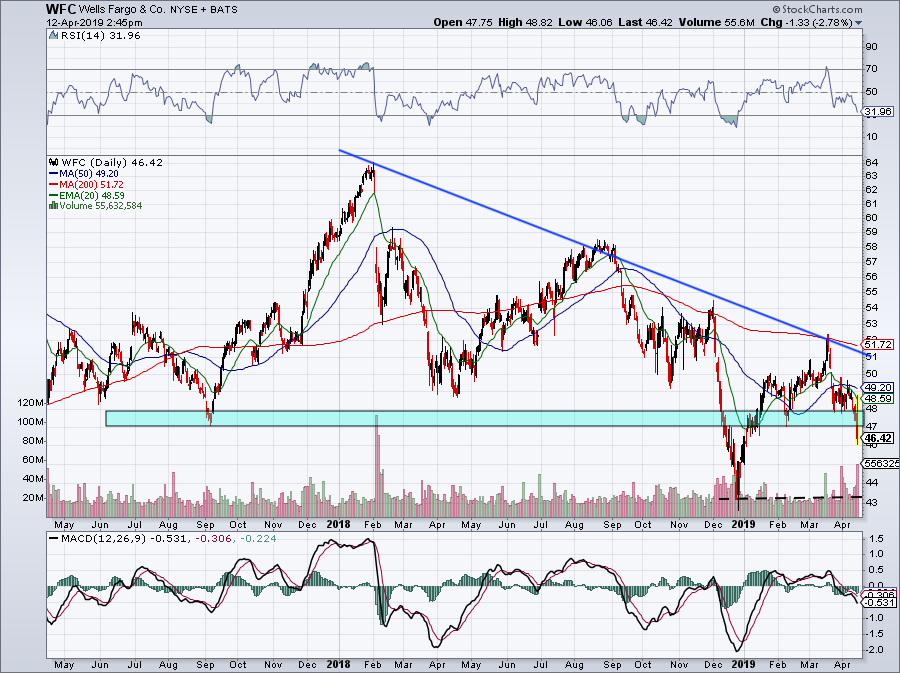
Task: Click the RSI(14) 31.96 panel label
Action: [x=101, y=36]
